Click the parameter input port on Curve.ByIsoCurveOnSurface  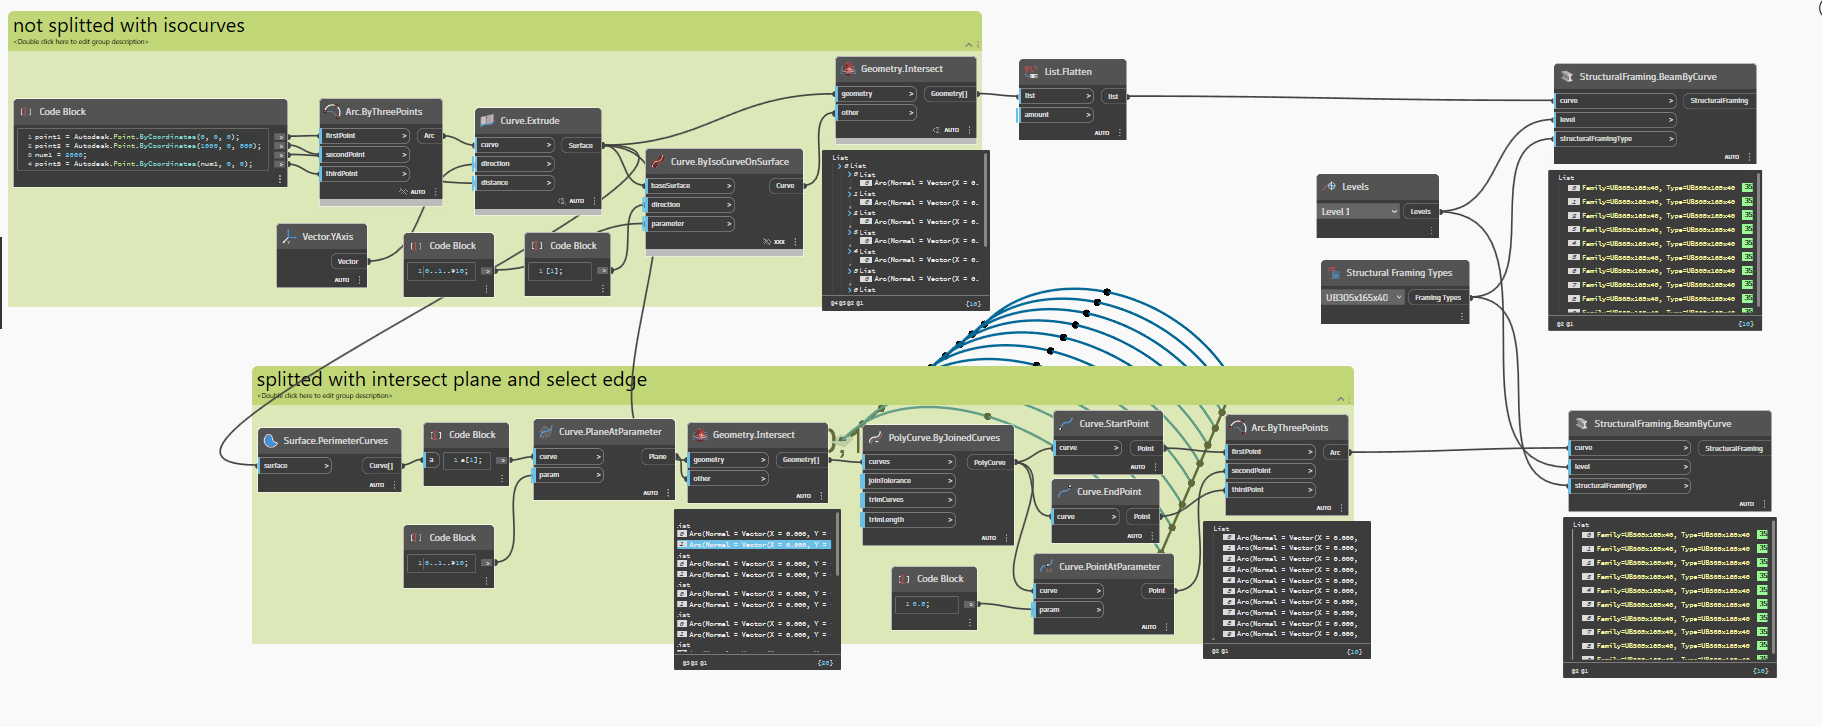(x=690, y=224)
